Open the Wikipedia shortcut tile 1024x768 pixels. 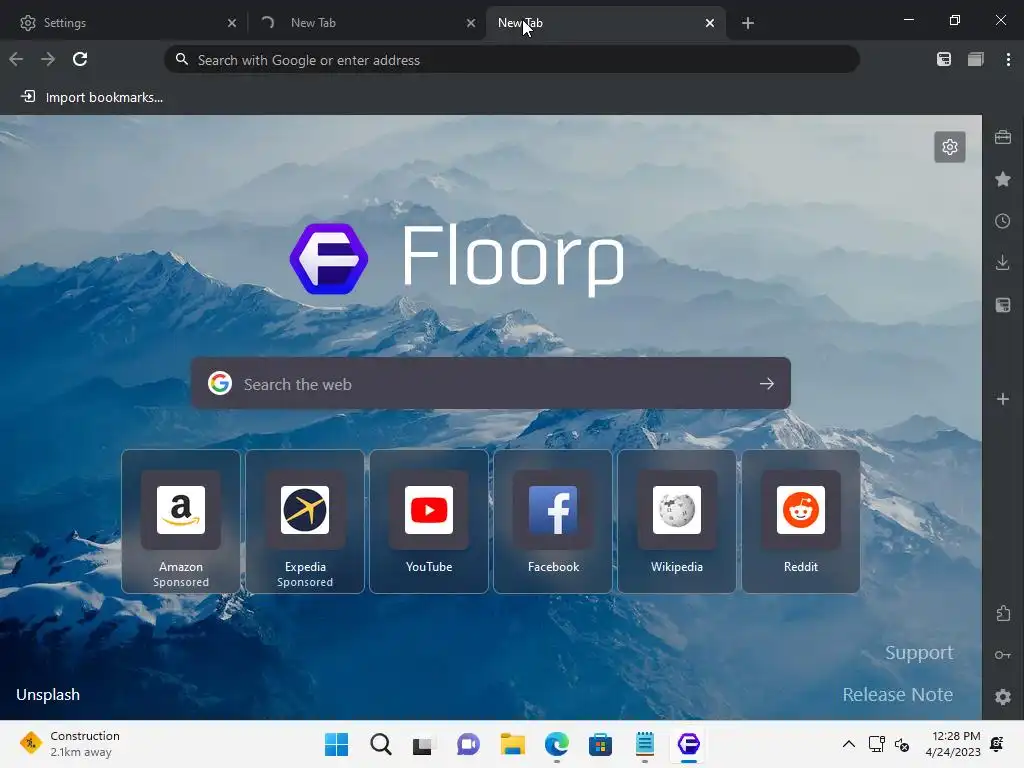coord(677,521)
